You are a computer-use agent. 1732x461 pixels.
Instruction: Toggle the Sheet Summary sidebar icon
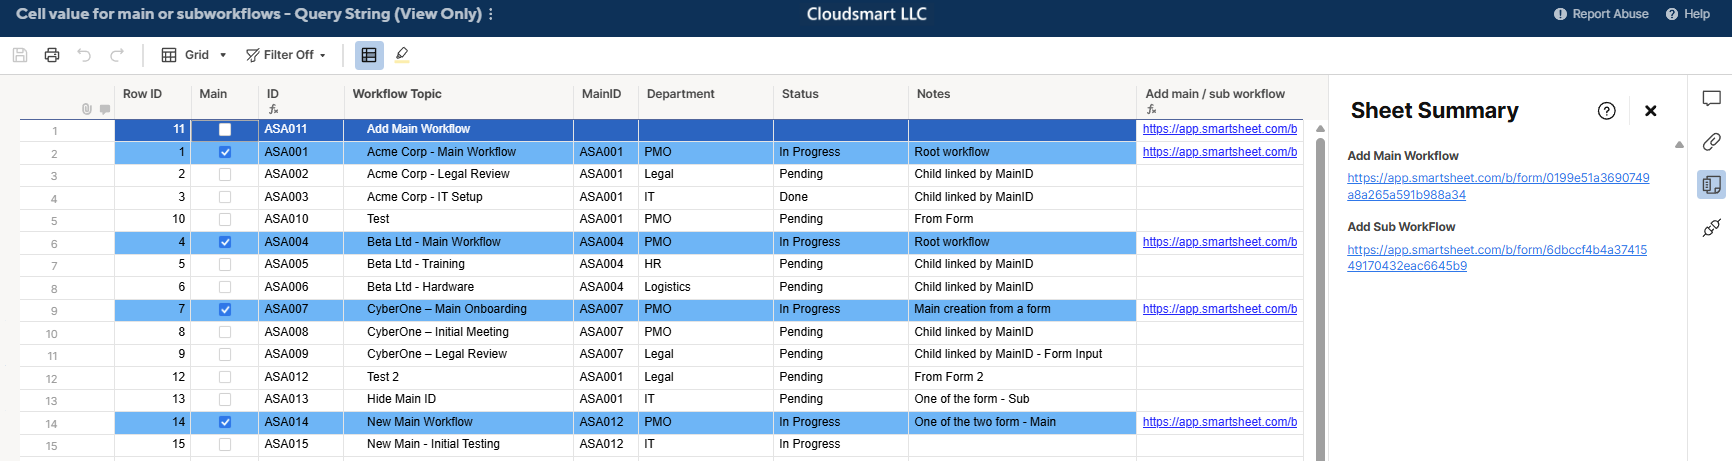pyautogui.click(x=1711, y=184)
